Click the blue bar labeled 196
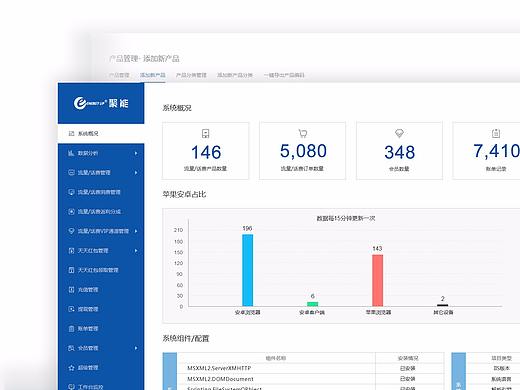This screenshot has height=390, width=520. [x=247, y=270]
